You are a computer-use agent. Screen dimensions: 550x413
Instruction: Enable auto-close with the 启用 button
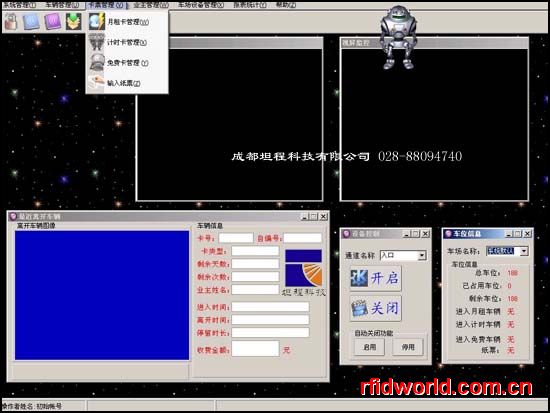click(369, 347)
